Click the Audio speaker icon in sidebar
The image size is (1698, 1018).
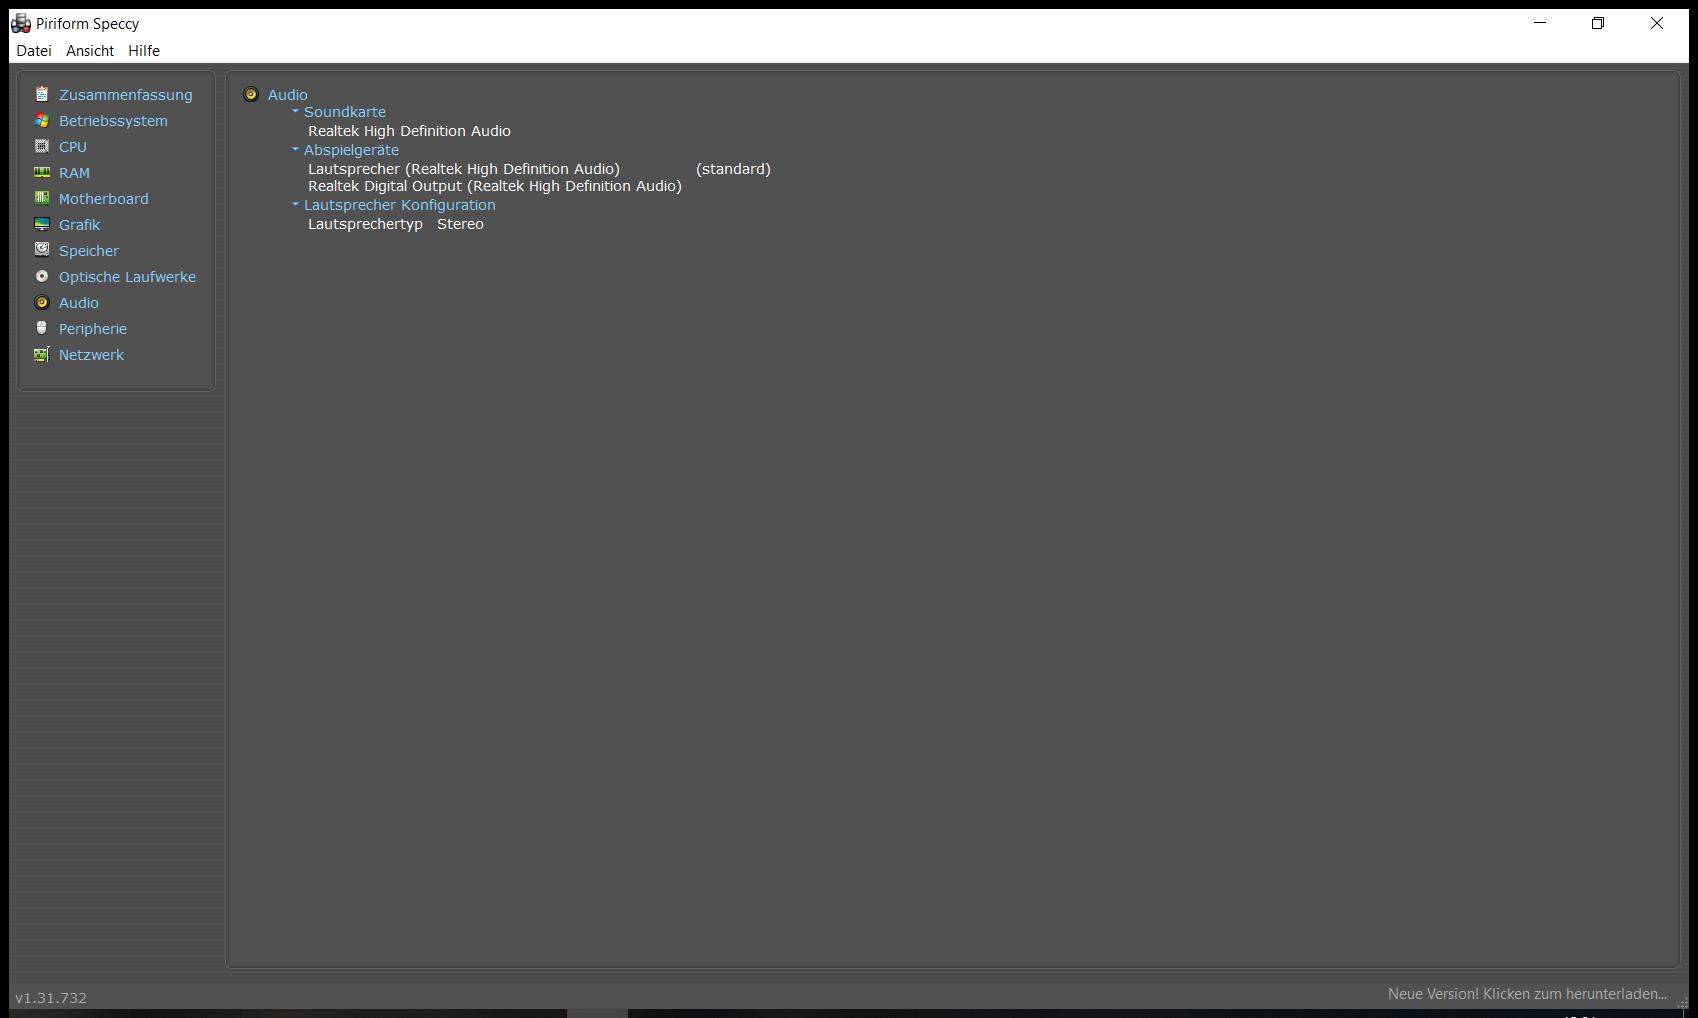coord(42,302)
